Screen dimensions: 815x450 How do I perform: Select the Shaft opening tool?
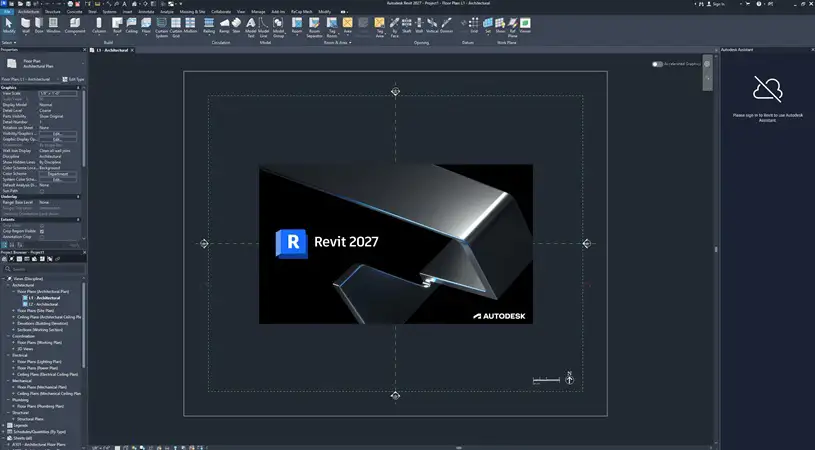[406, 25]
